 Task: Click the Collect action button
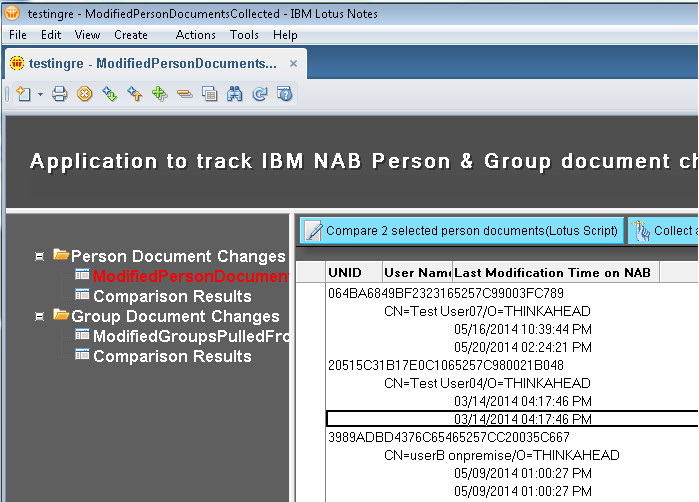pos(663,231)
